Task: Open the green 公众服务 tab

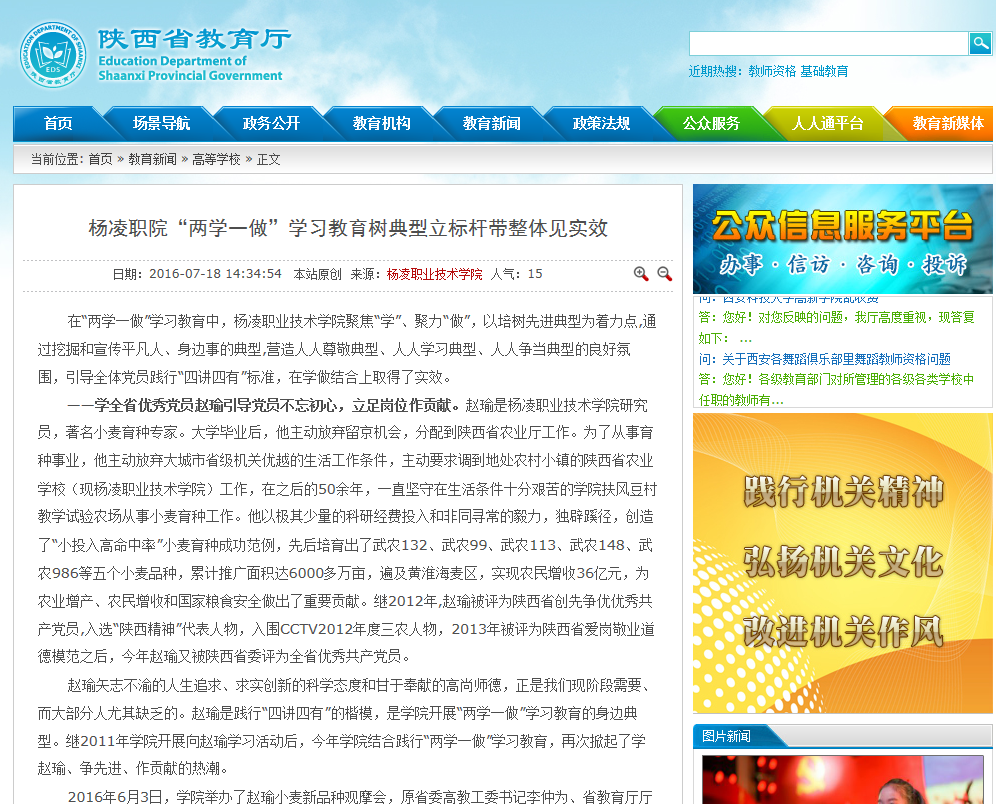Action: point(711,124)
